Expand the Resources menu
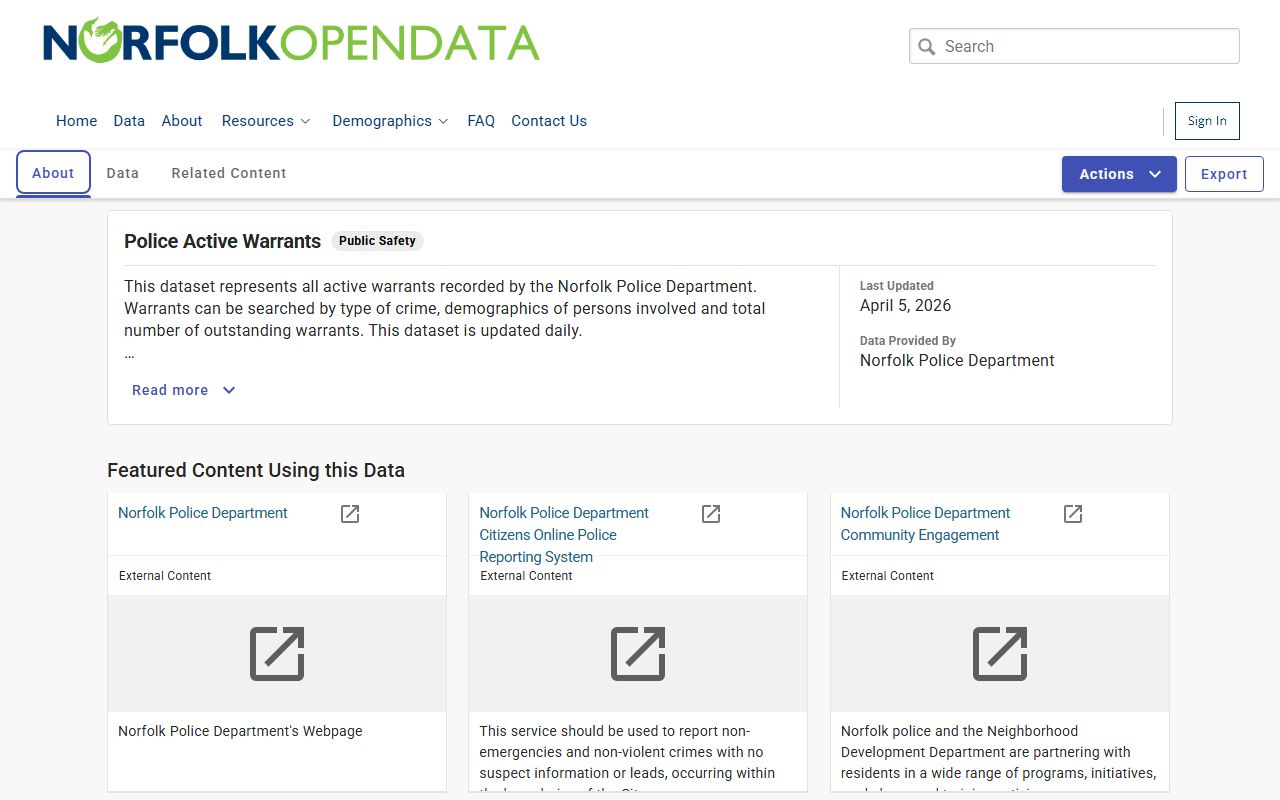 coord(266,121)
